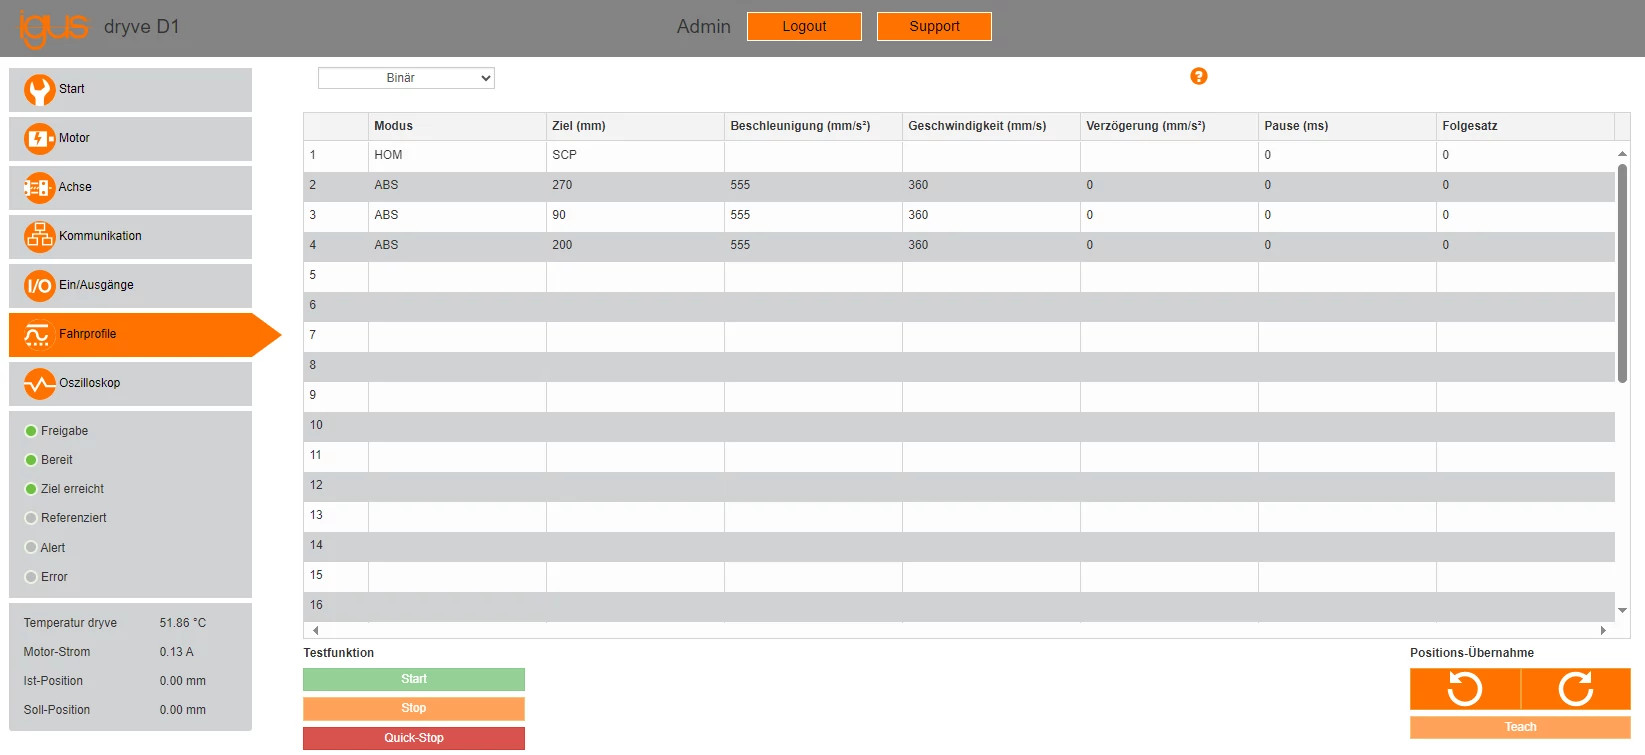Click the Start wrench icon in sidebar
The image size is (1645, 755).
point(39,90)
